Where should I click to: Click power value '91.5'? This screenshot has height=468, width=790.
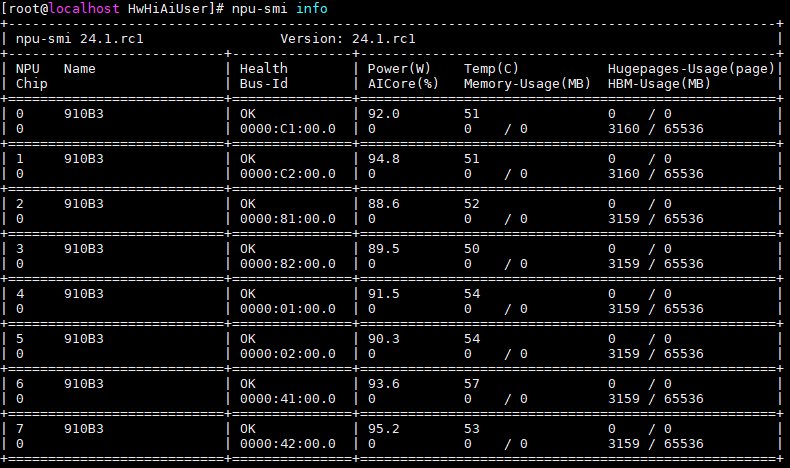click(x=383, y=294)
